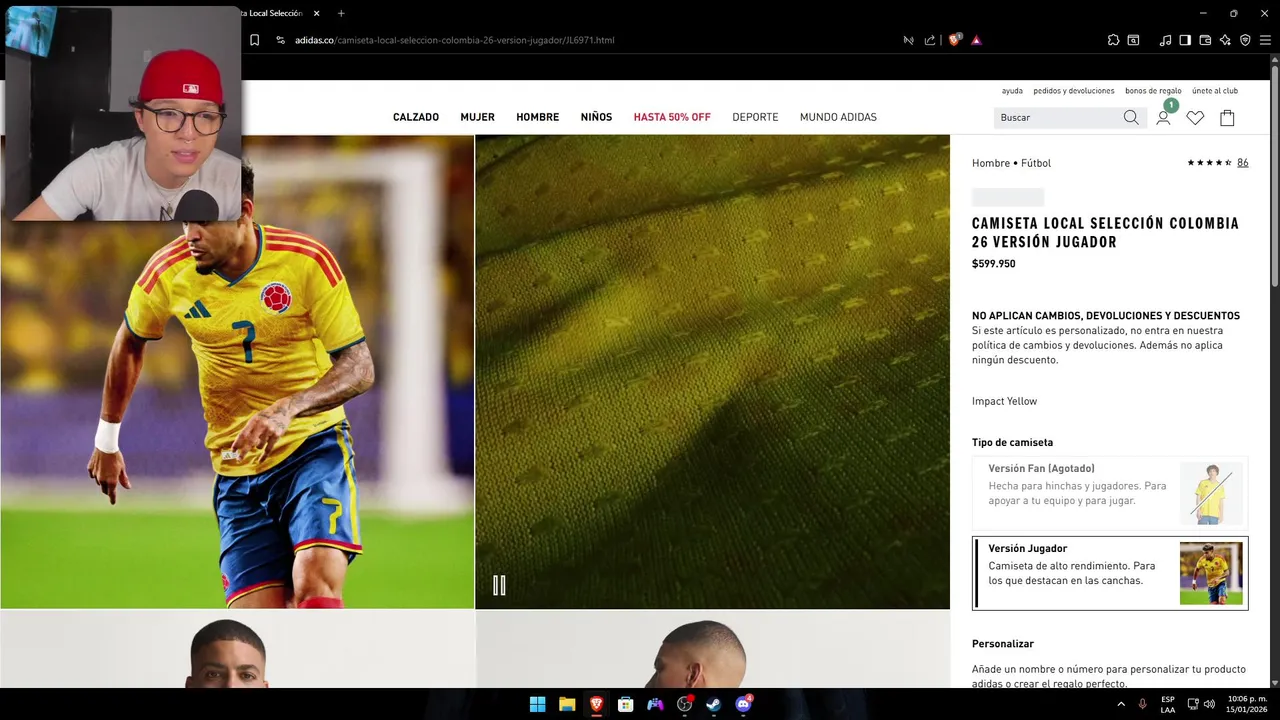Click the ayuda link
The image size is (1280, 720).
pos(1012,91)
